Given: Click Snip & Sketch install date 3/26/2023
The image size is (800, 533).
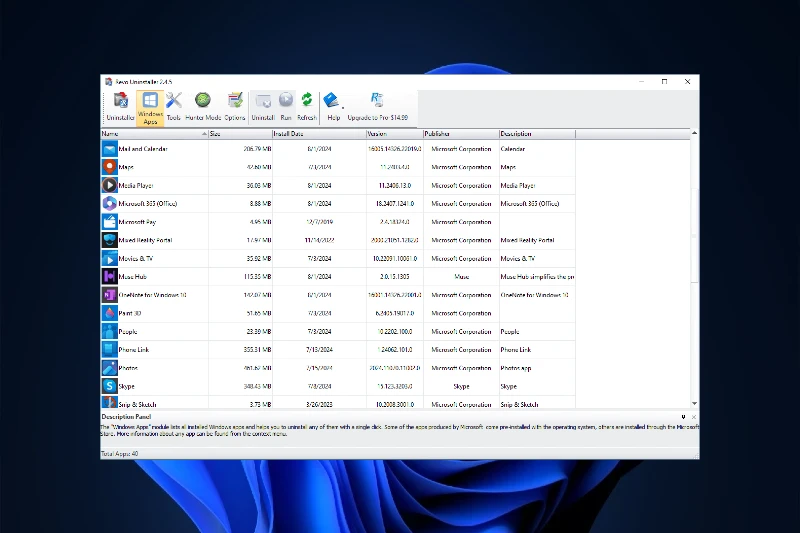Looking at the screenshot, I should tap(319, 404).
